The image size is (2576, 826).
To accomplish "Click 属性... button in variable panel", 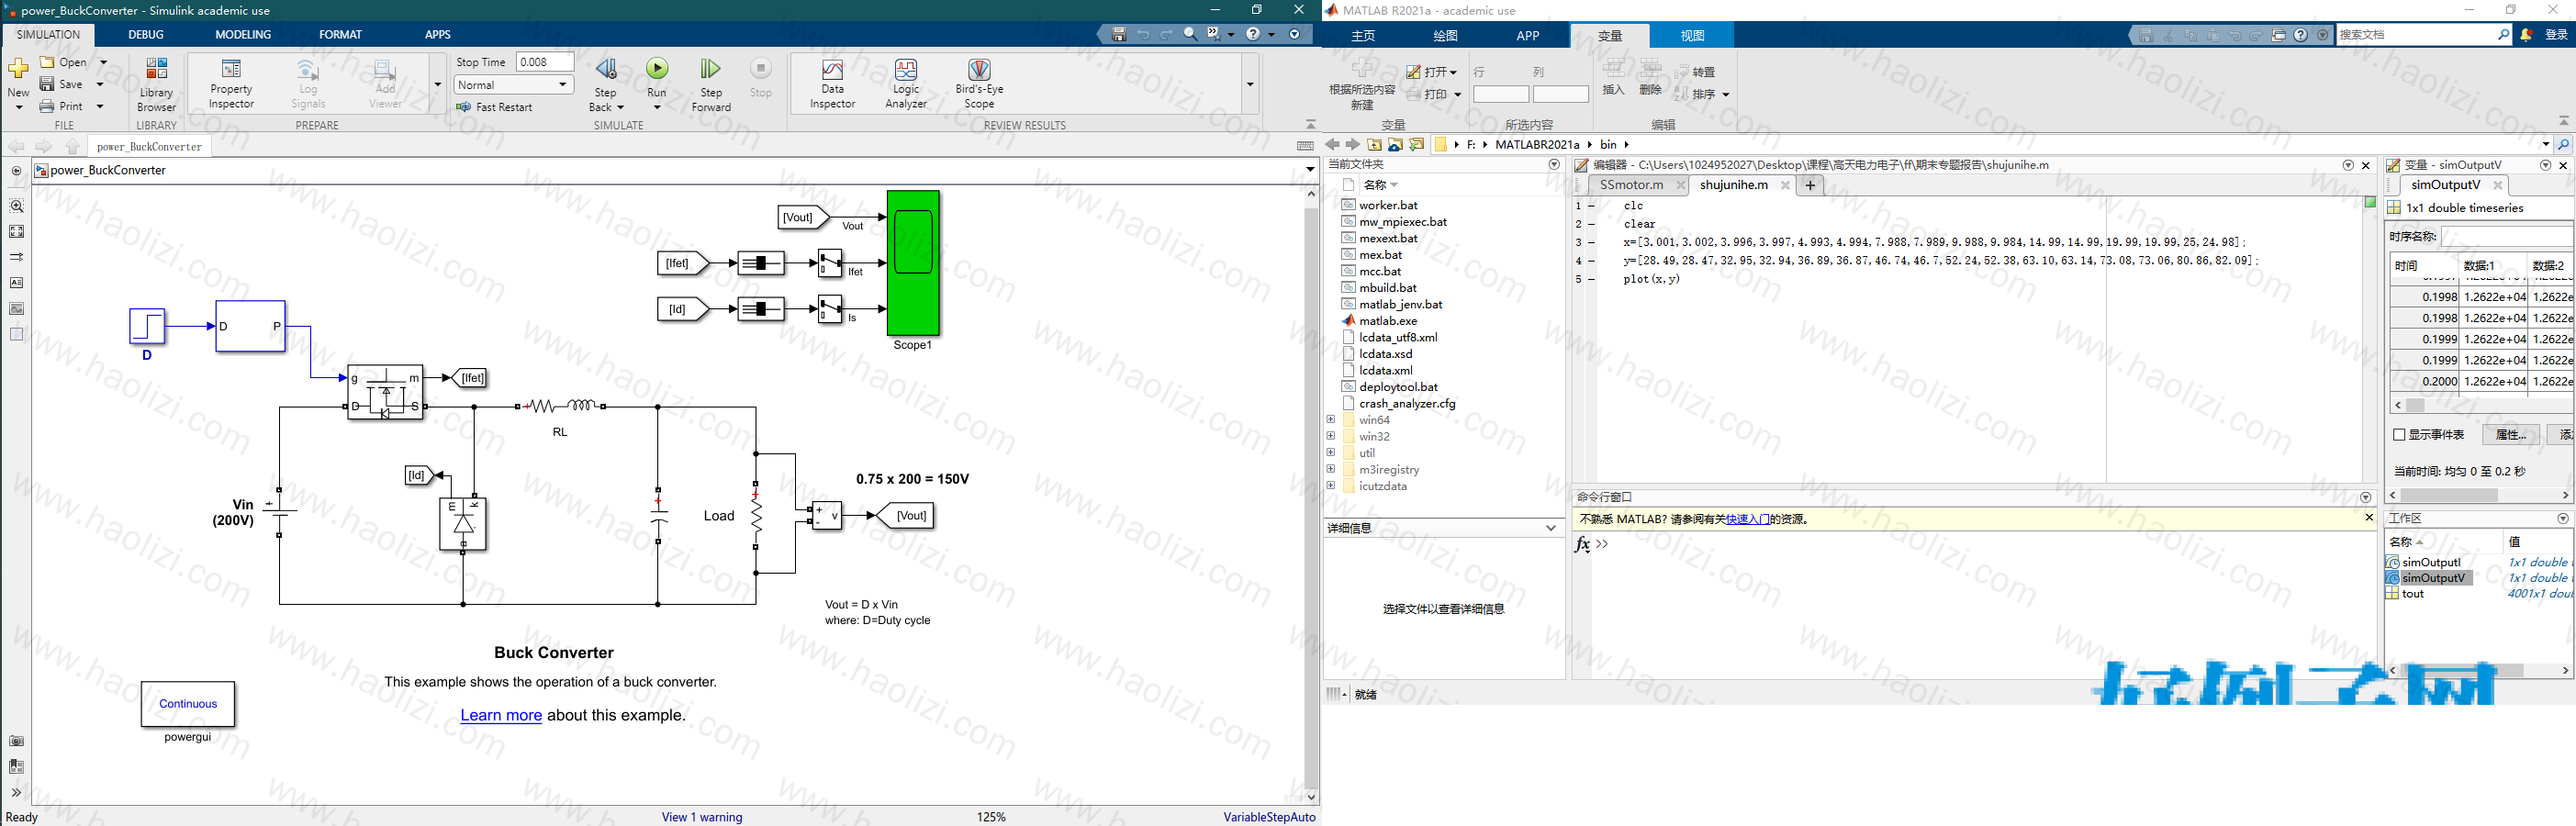I will 2510,434.
